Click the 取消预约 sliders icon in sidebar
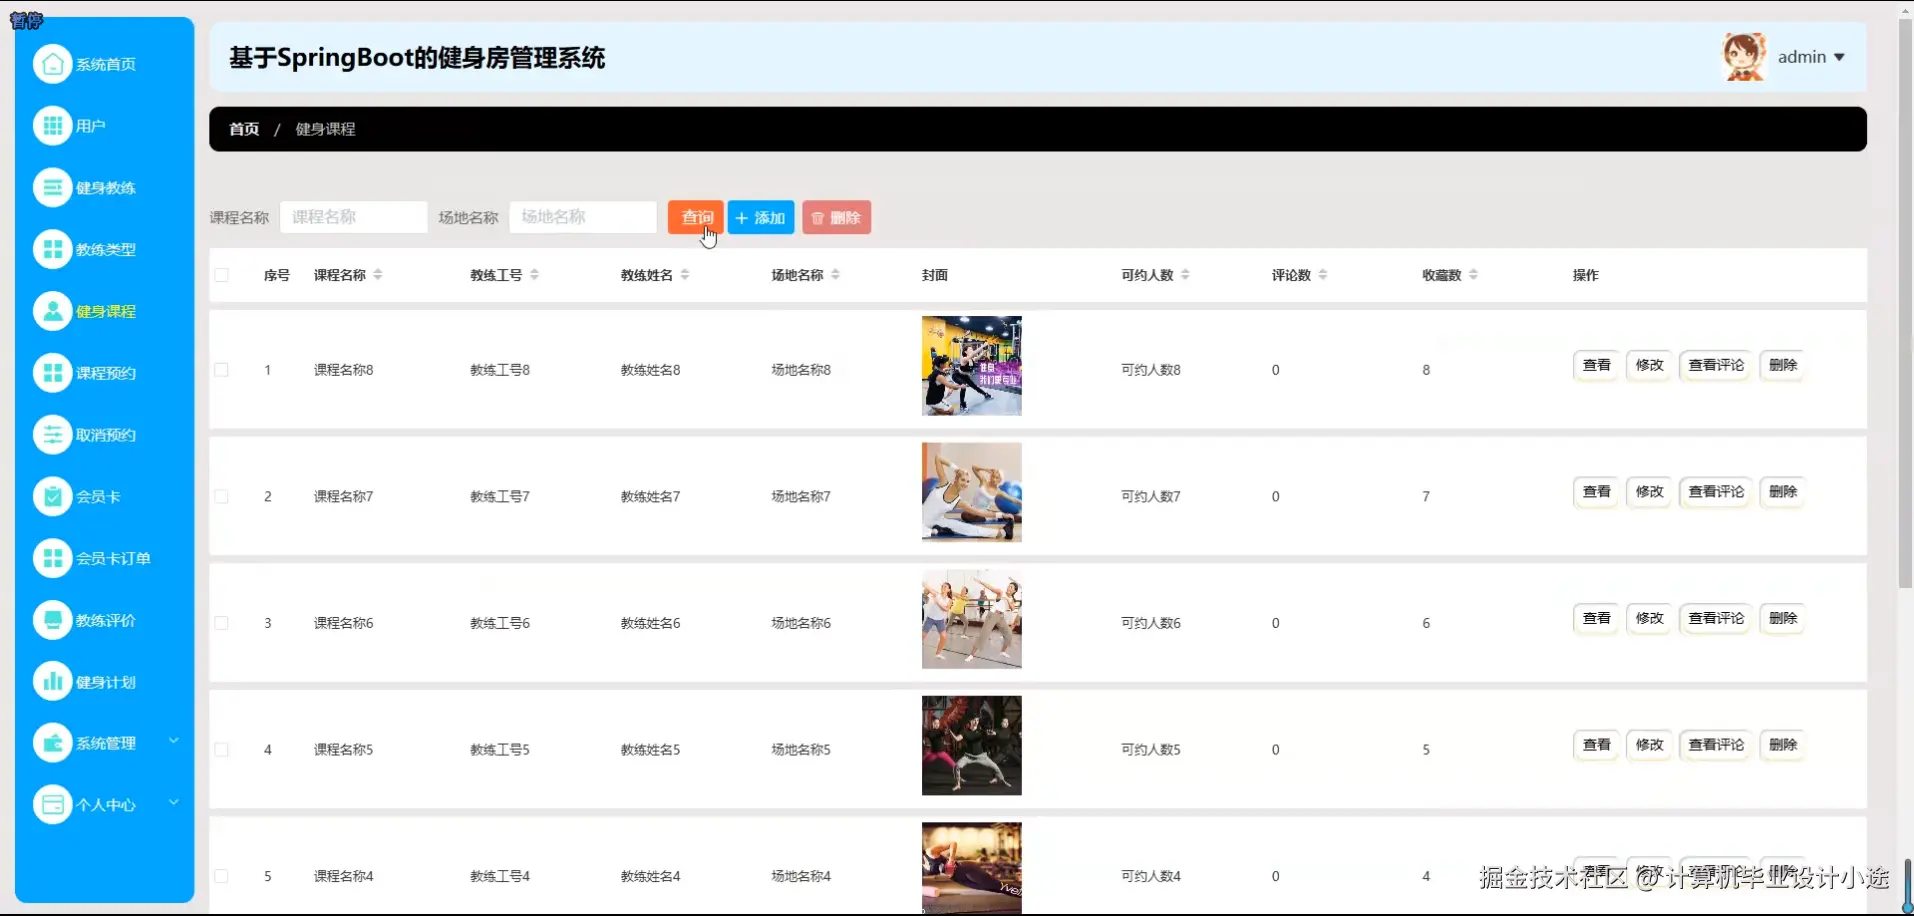This screenshot has width=1914, height=916. coord(52,435)
